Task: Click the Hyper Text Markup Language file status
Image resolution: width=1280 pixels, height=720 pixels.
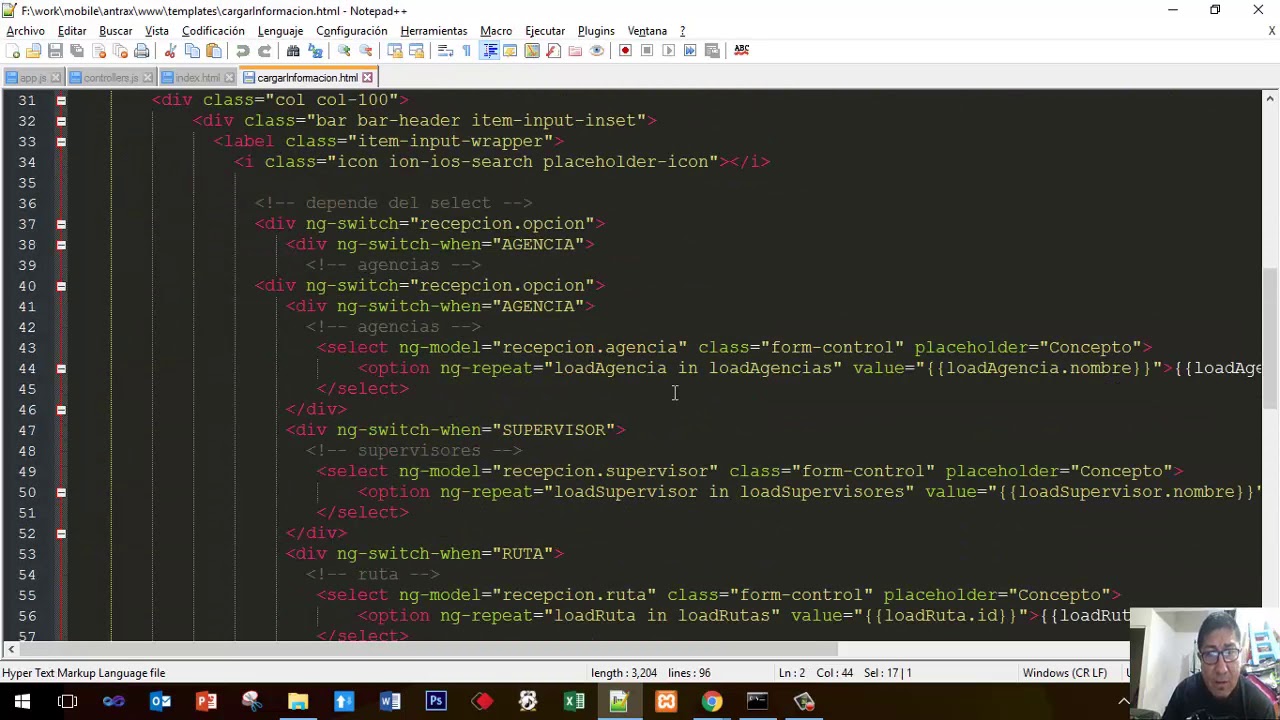Action: pyautogui.click(x=84, y=673)
